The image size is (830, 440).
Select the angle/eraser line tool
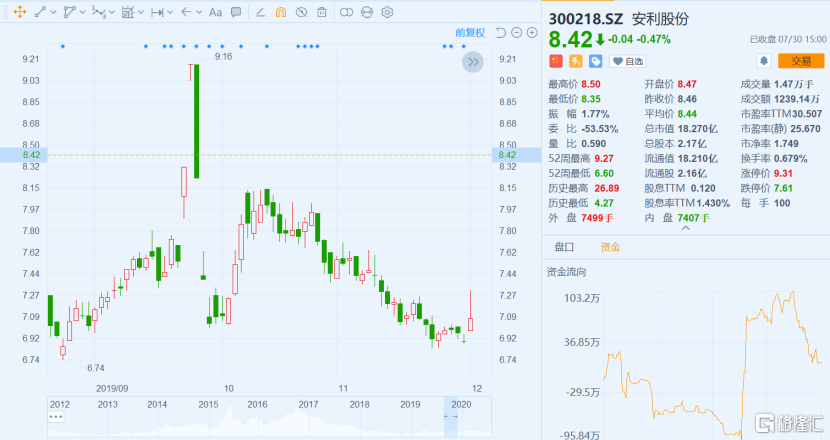[260, 12]
